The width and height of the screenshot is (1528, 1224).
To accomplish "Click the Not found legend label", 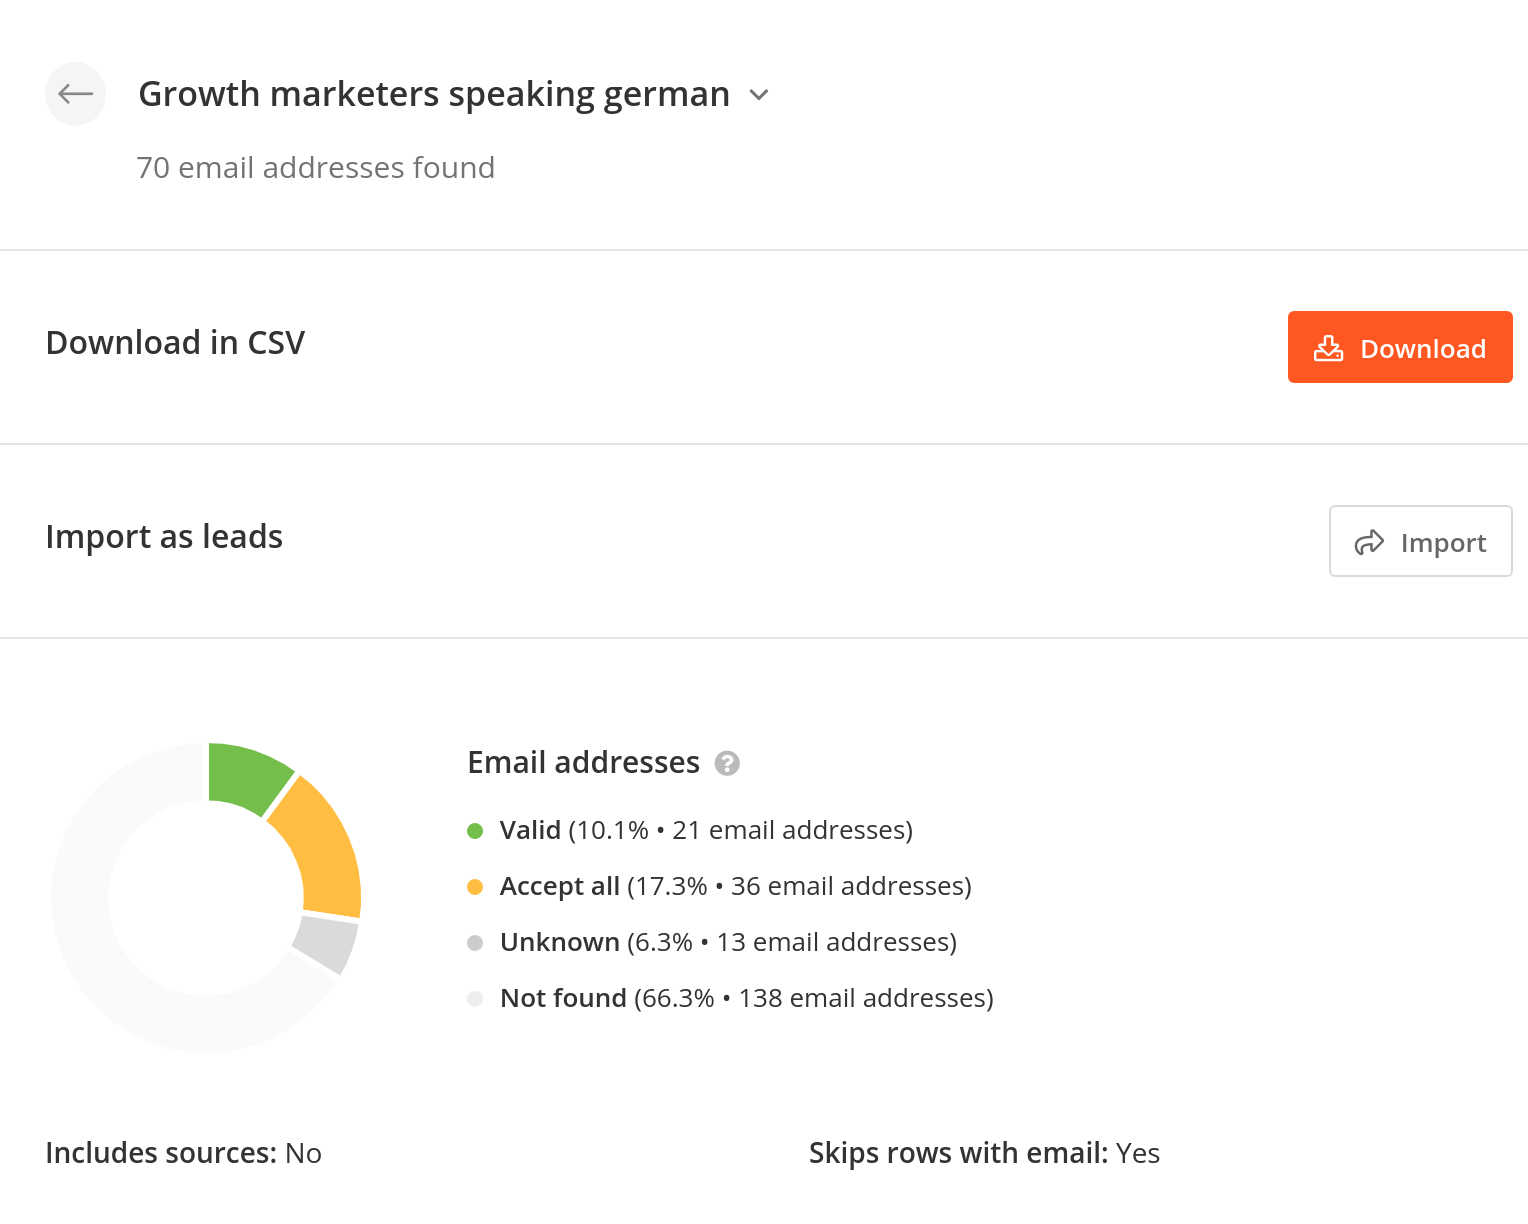I will coord(563,999).
